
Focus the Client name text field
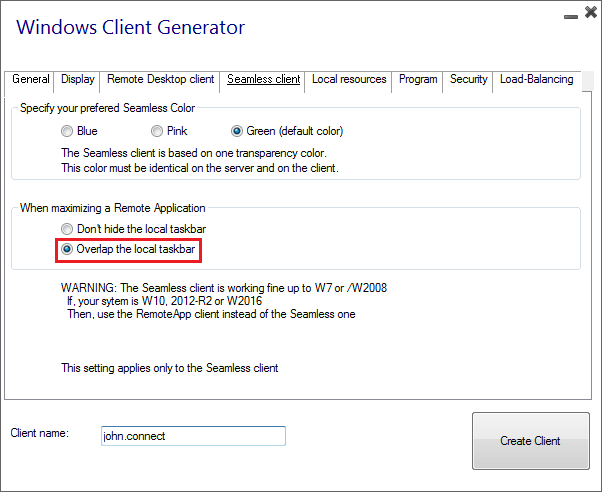point(193,436)
